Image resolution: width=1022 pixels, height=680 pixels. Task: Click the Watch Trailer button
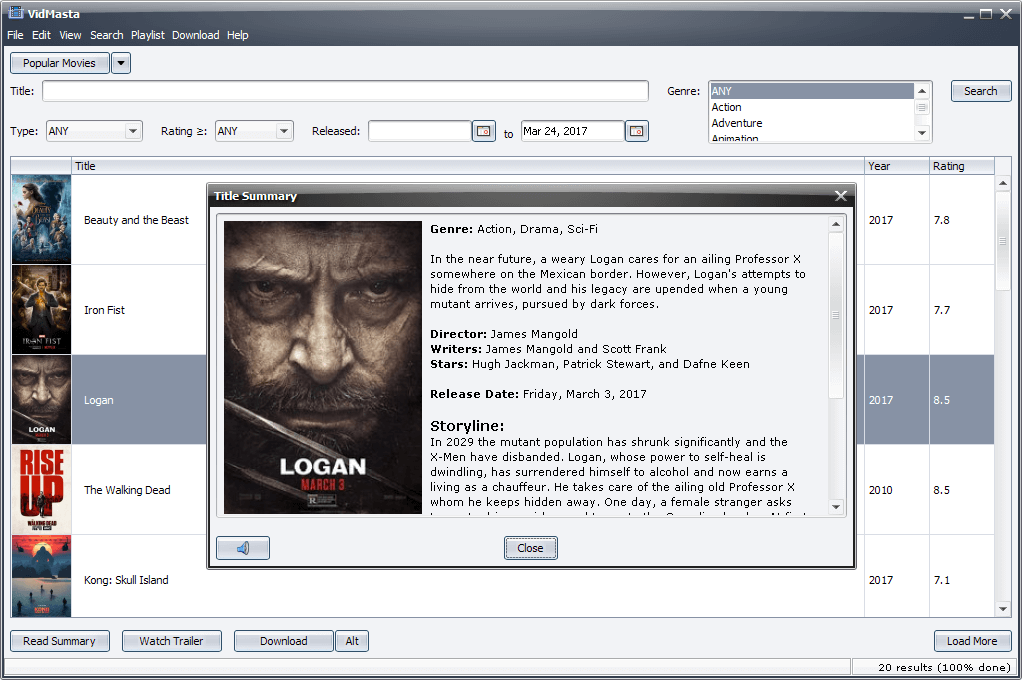coord(171,641)
